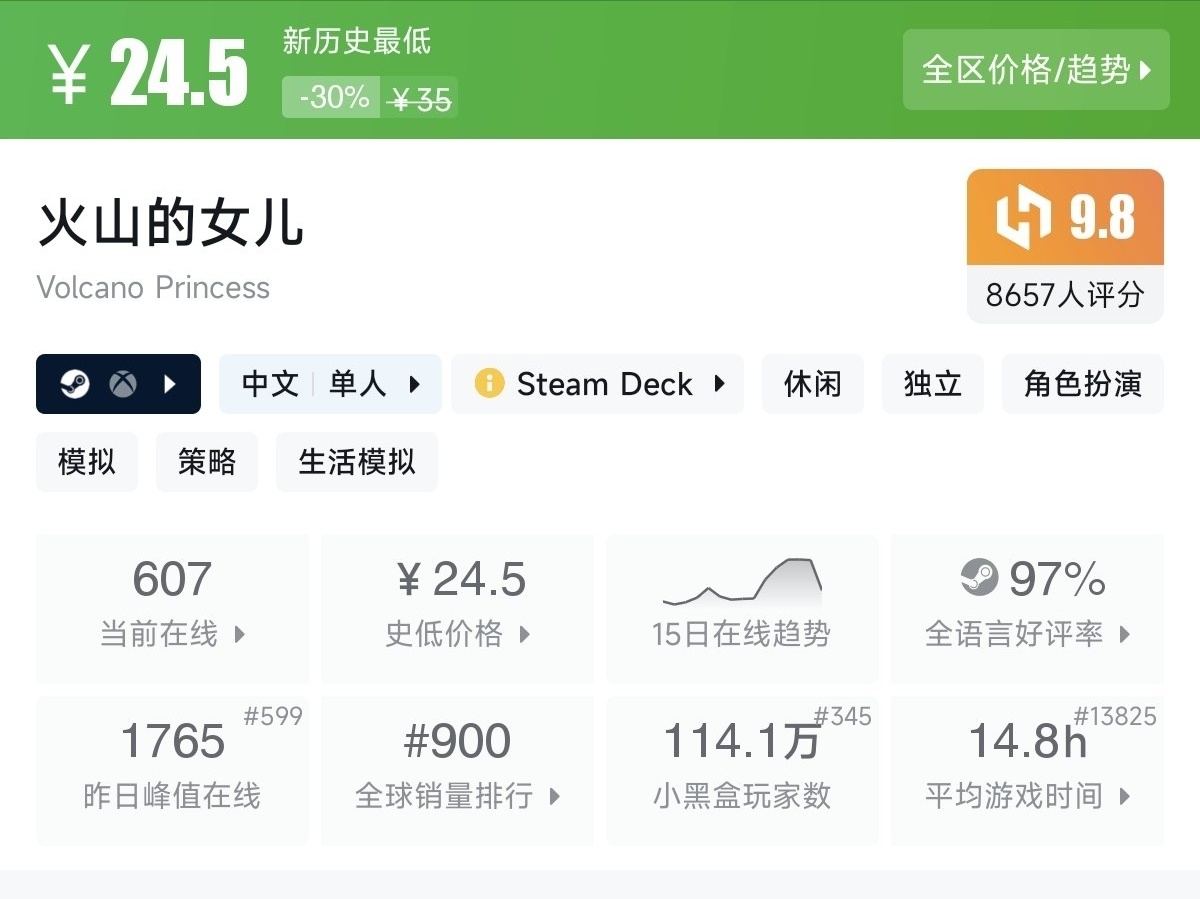Click the 607 current online number
1200x899 pixels.
click(x=172, y=579)
